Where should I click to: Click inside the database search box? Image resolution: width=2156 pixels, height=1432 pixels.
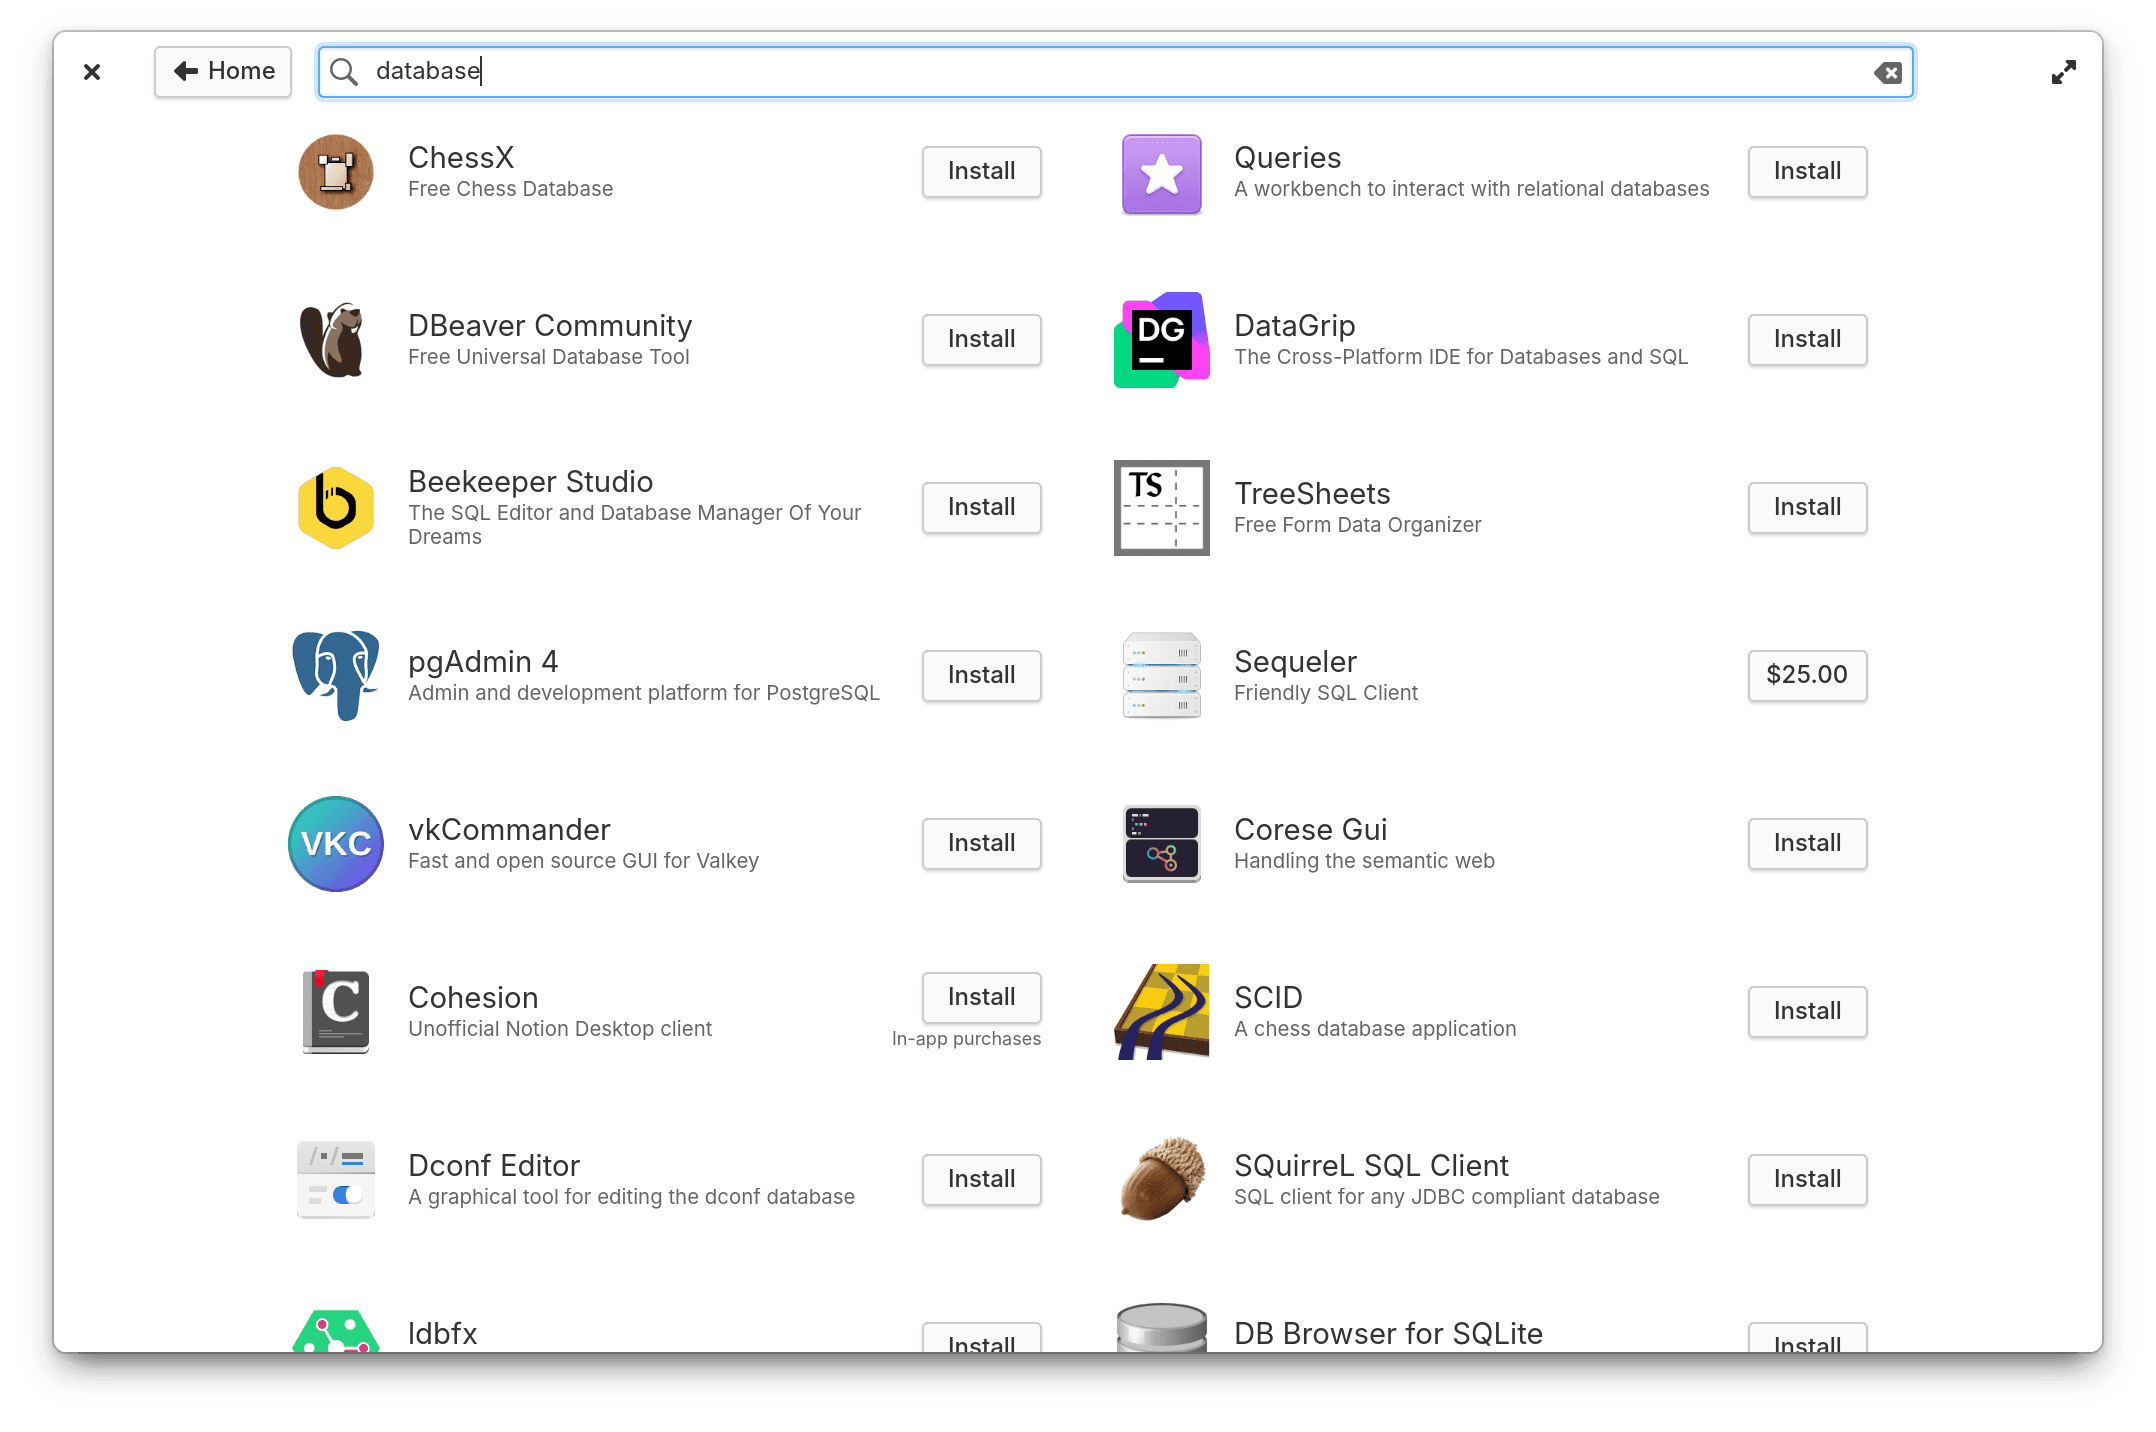[1000, 71]
